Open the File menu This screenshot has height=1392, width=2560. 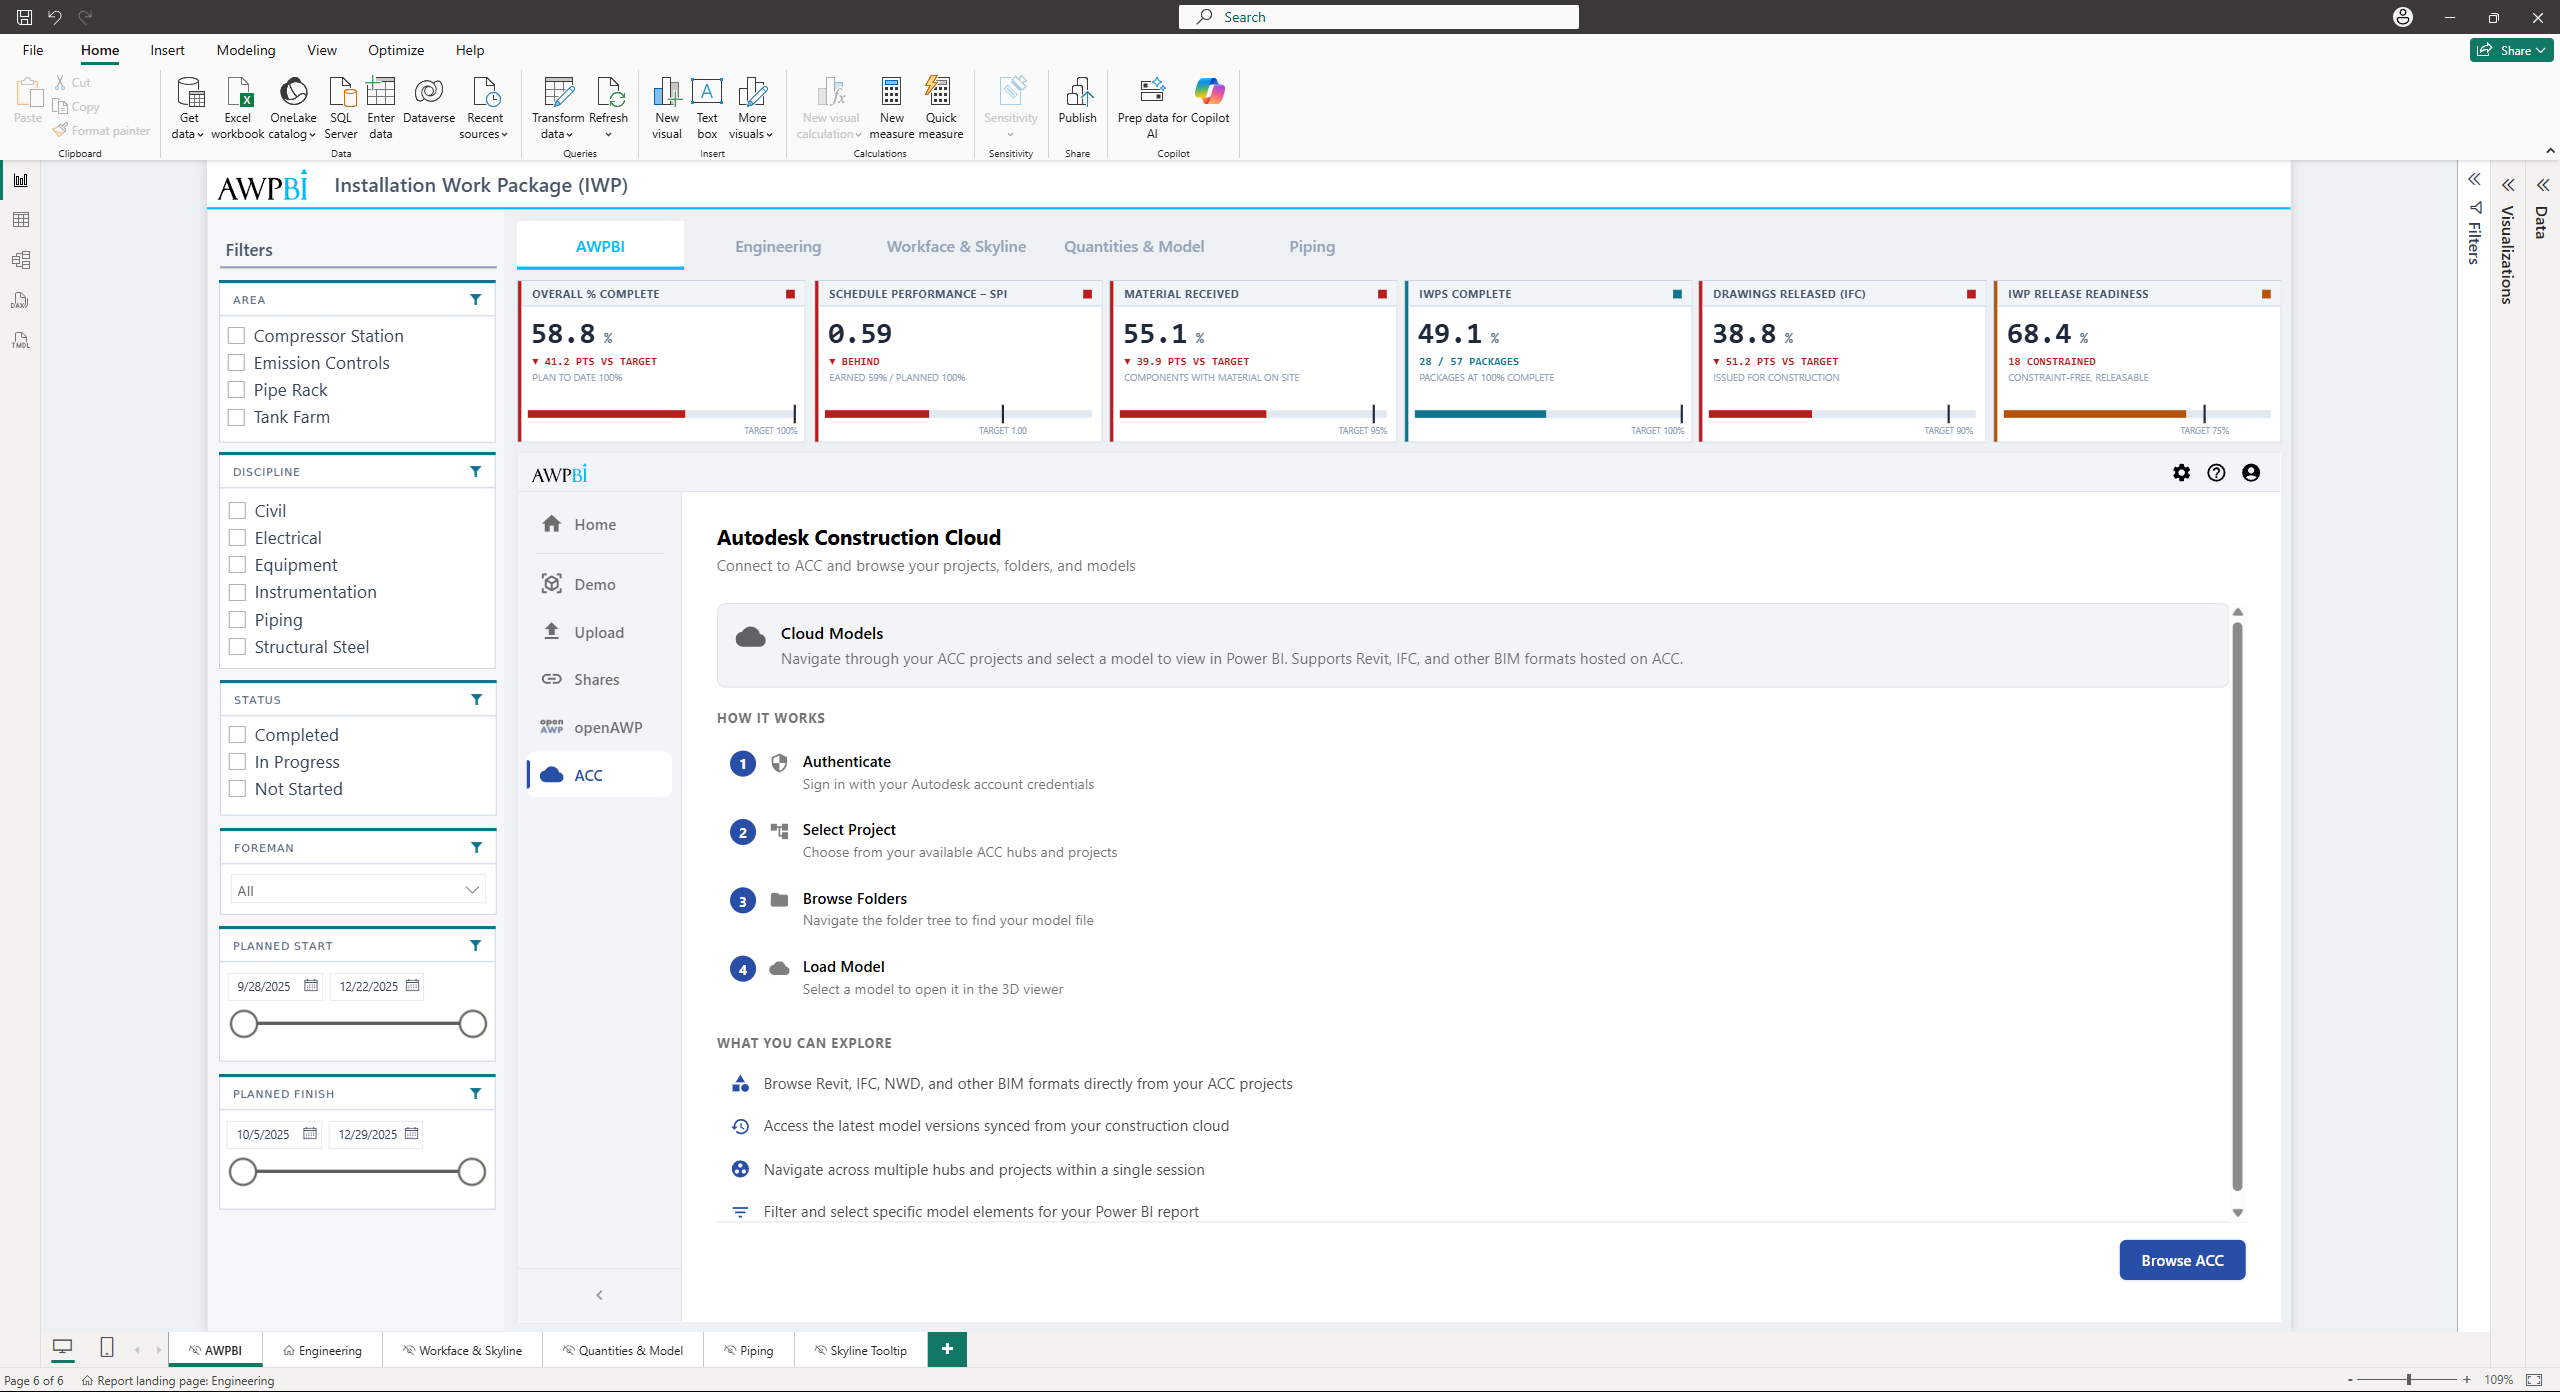tap(33, 50)
